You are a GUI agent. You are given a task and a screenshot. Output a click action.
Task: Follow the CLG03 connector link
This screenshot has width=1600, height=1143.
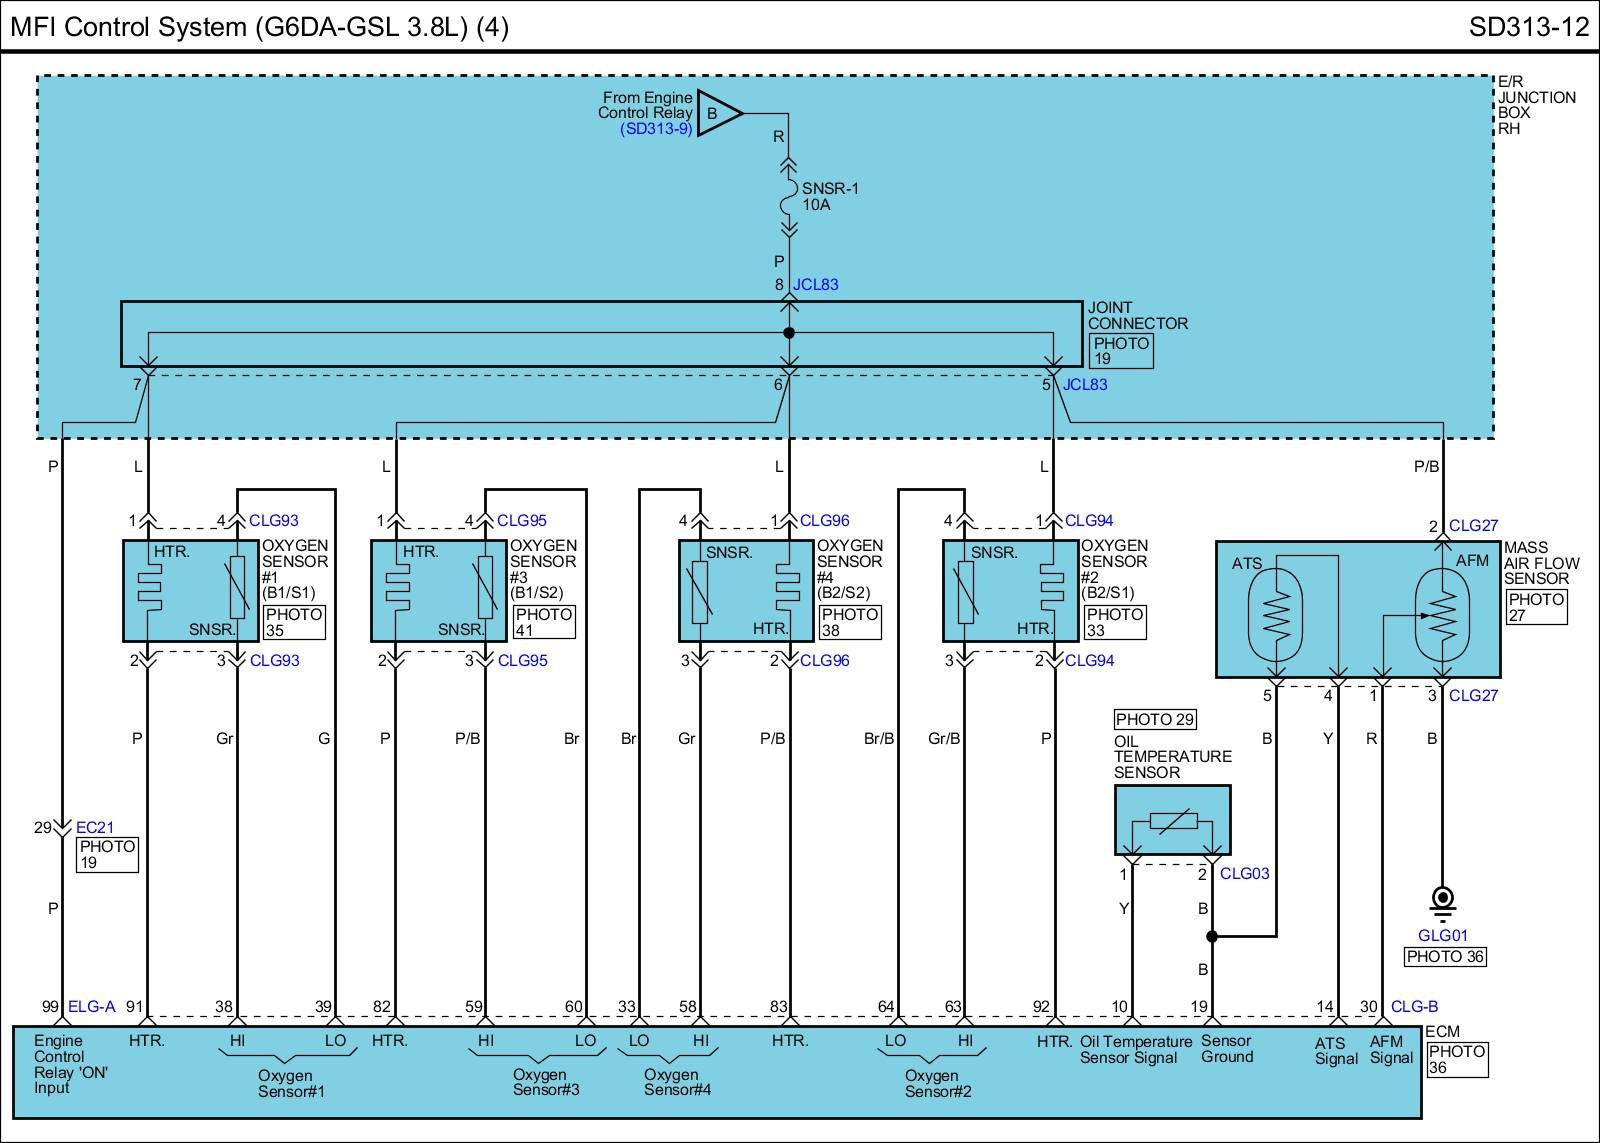pyautogui.click(x=1244, y=873)
